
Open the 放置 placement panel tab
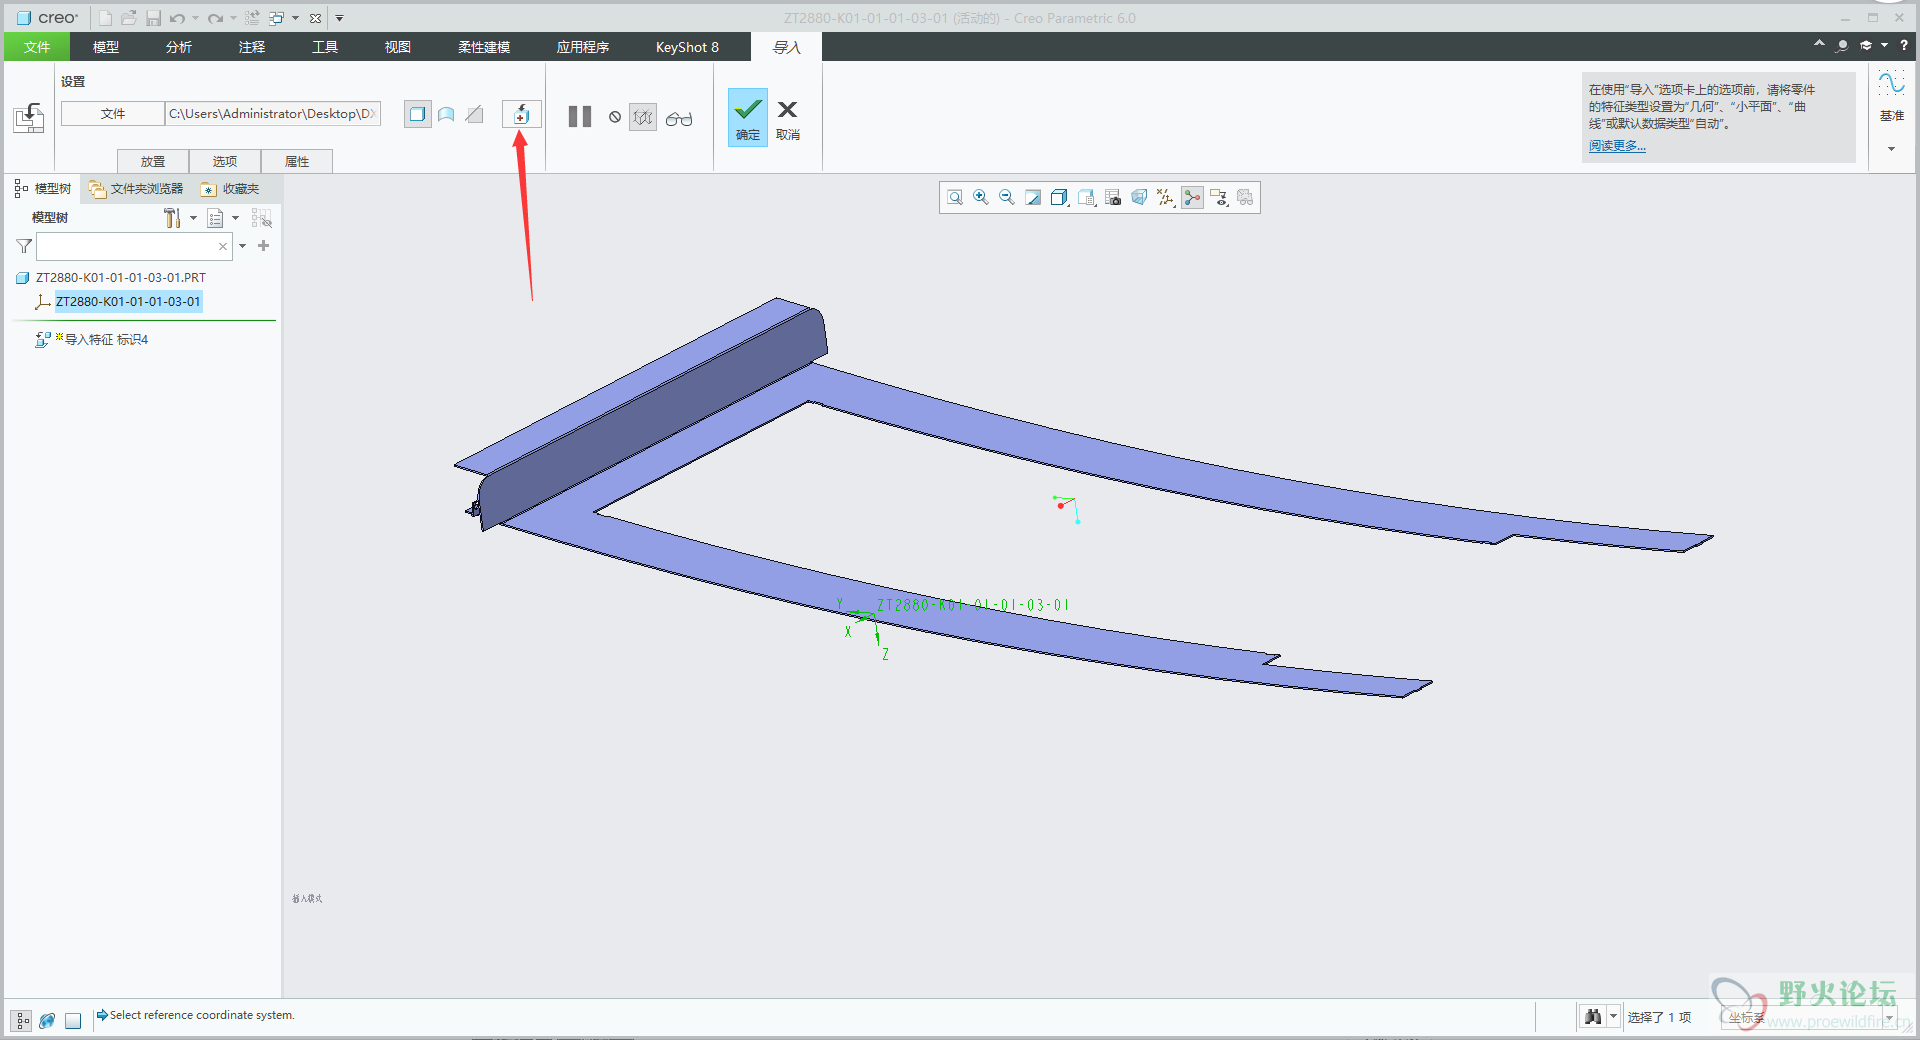point(153,161)
